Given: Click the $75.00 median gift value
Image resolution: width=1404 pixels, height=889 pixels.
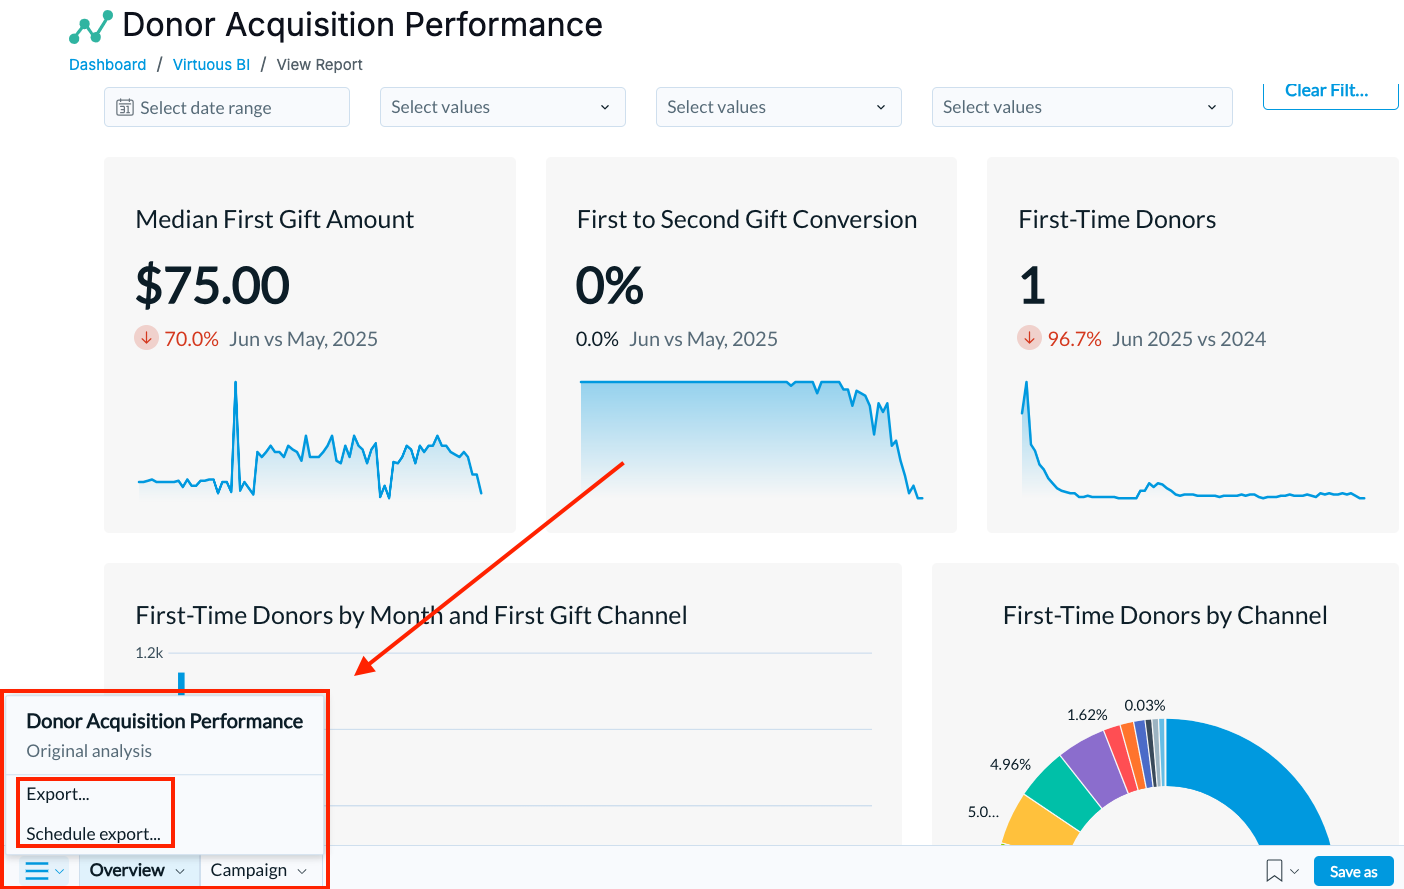Looking at the screenshot, I should 212,285.
